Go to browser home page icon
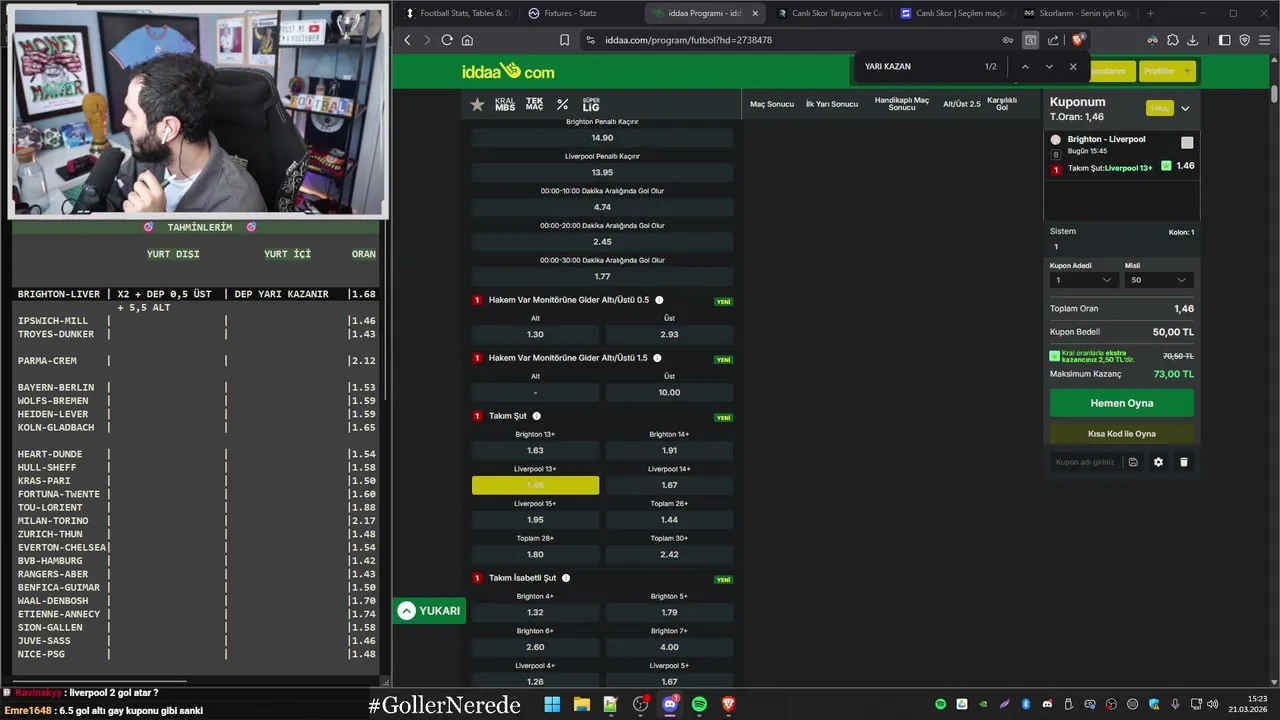The height and width of the screenshot is (720, 1280). (467, 40)
